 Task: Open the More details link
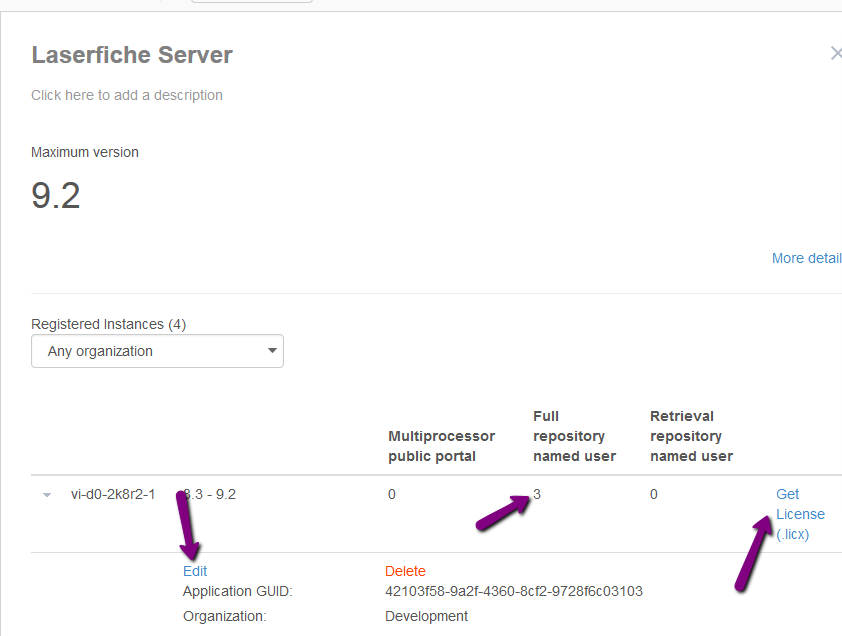(807, 258)
